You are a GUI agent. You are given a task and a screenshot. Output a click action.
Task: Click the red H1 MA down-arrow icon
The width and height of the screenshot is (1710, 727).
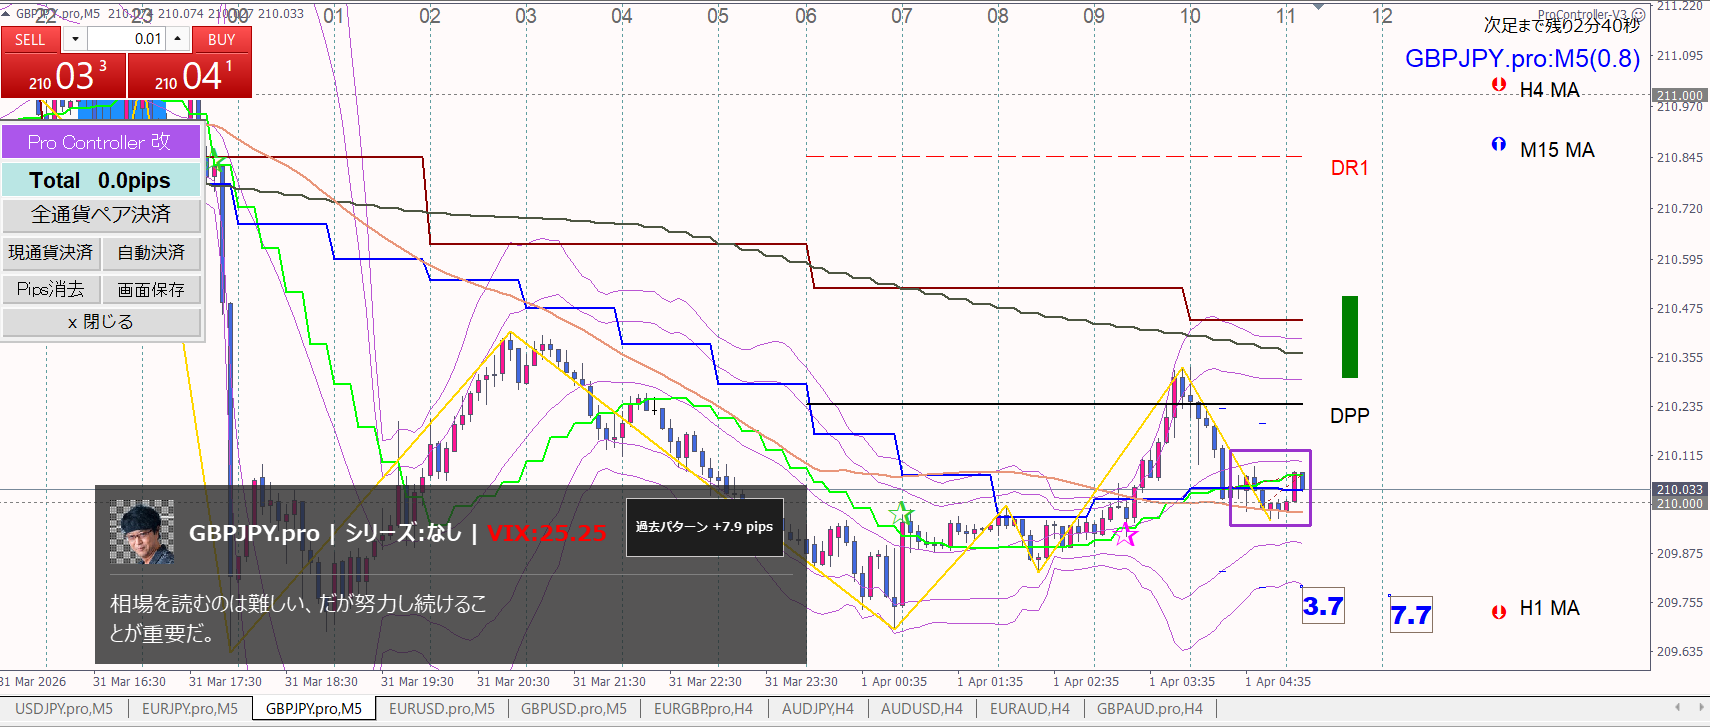[1498, 612]
